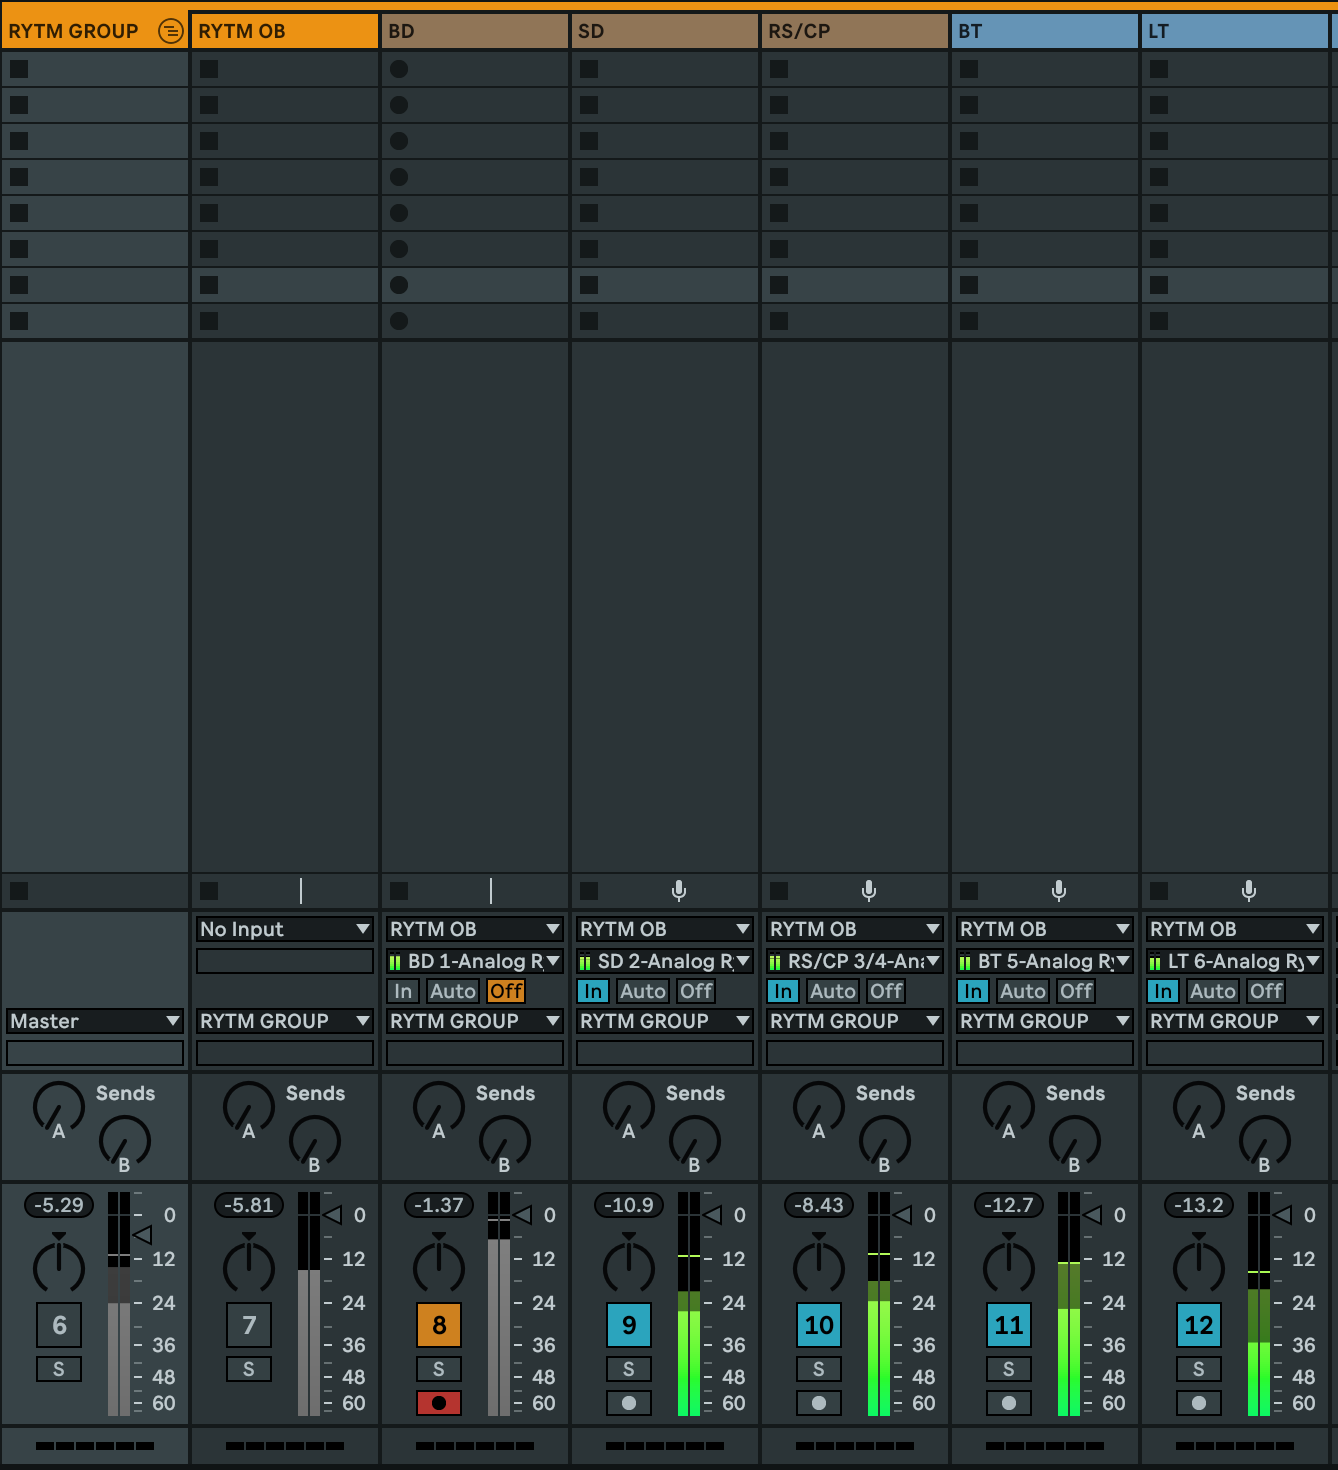Open the No Input dropdown on RYTM OB
Viewport: 1338px width, 1470px height.
(x=284, y=929)
